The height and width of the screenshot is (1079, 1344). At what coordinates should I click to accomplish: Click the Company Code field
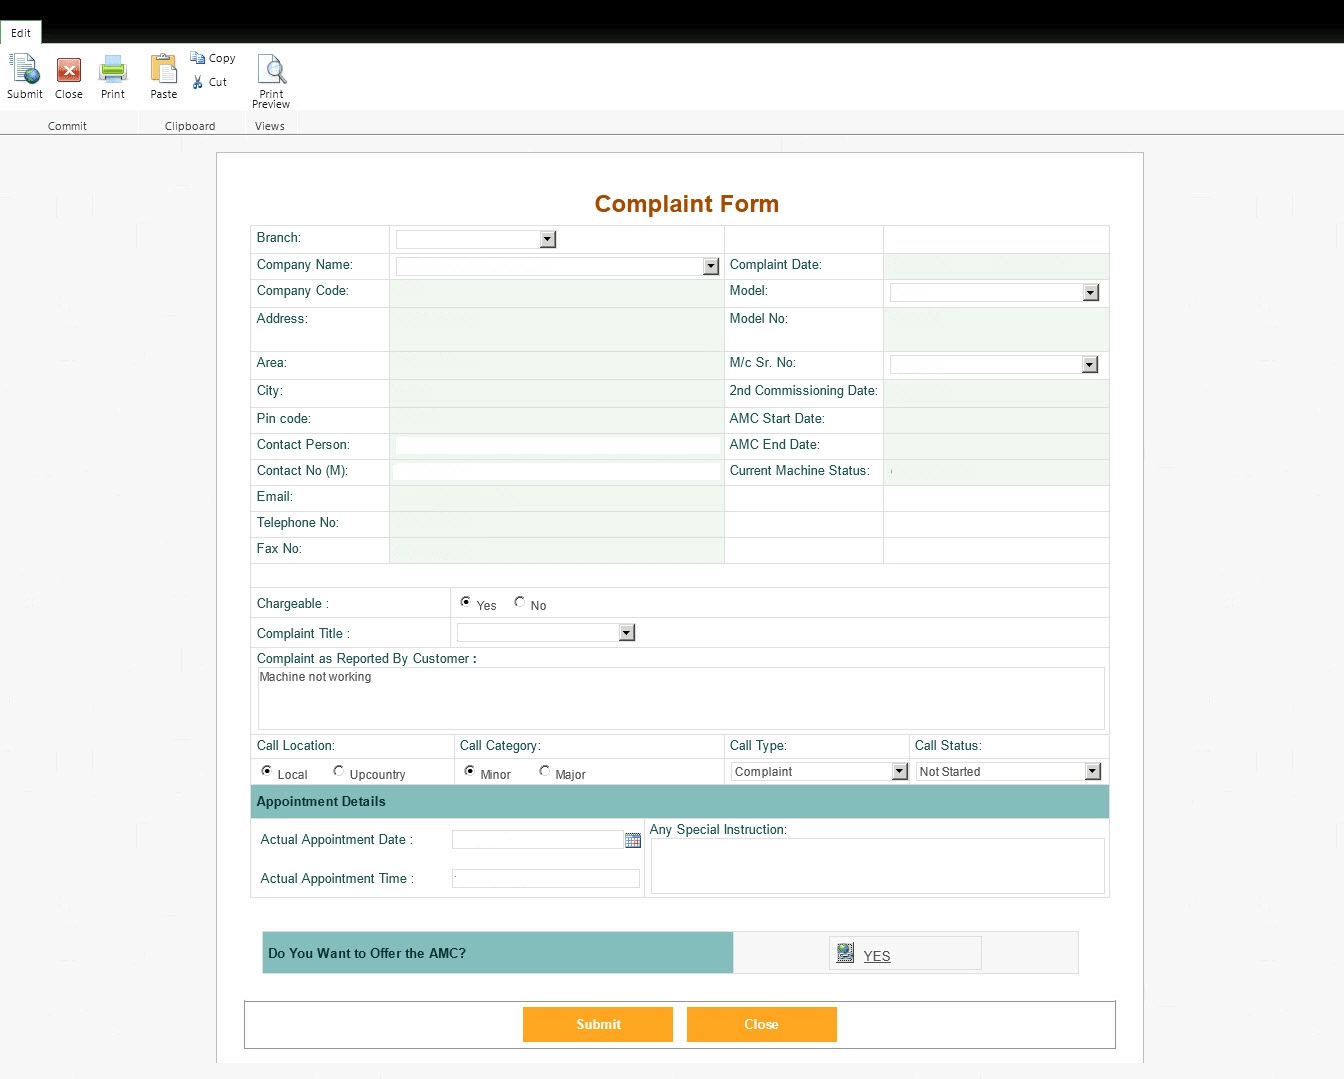(x=557, y=293)
